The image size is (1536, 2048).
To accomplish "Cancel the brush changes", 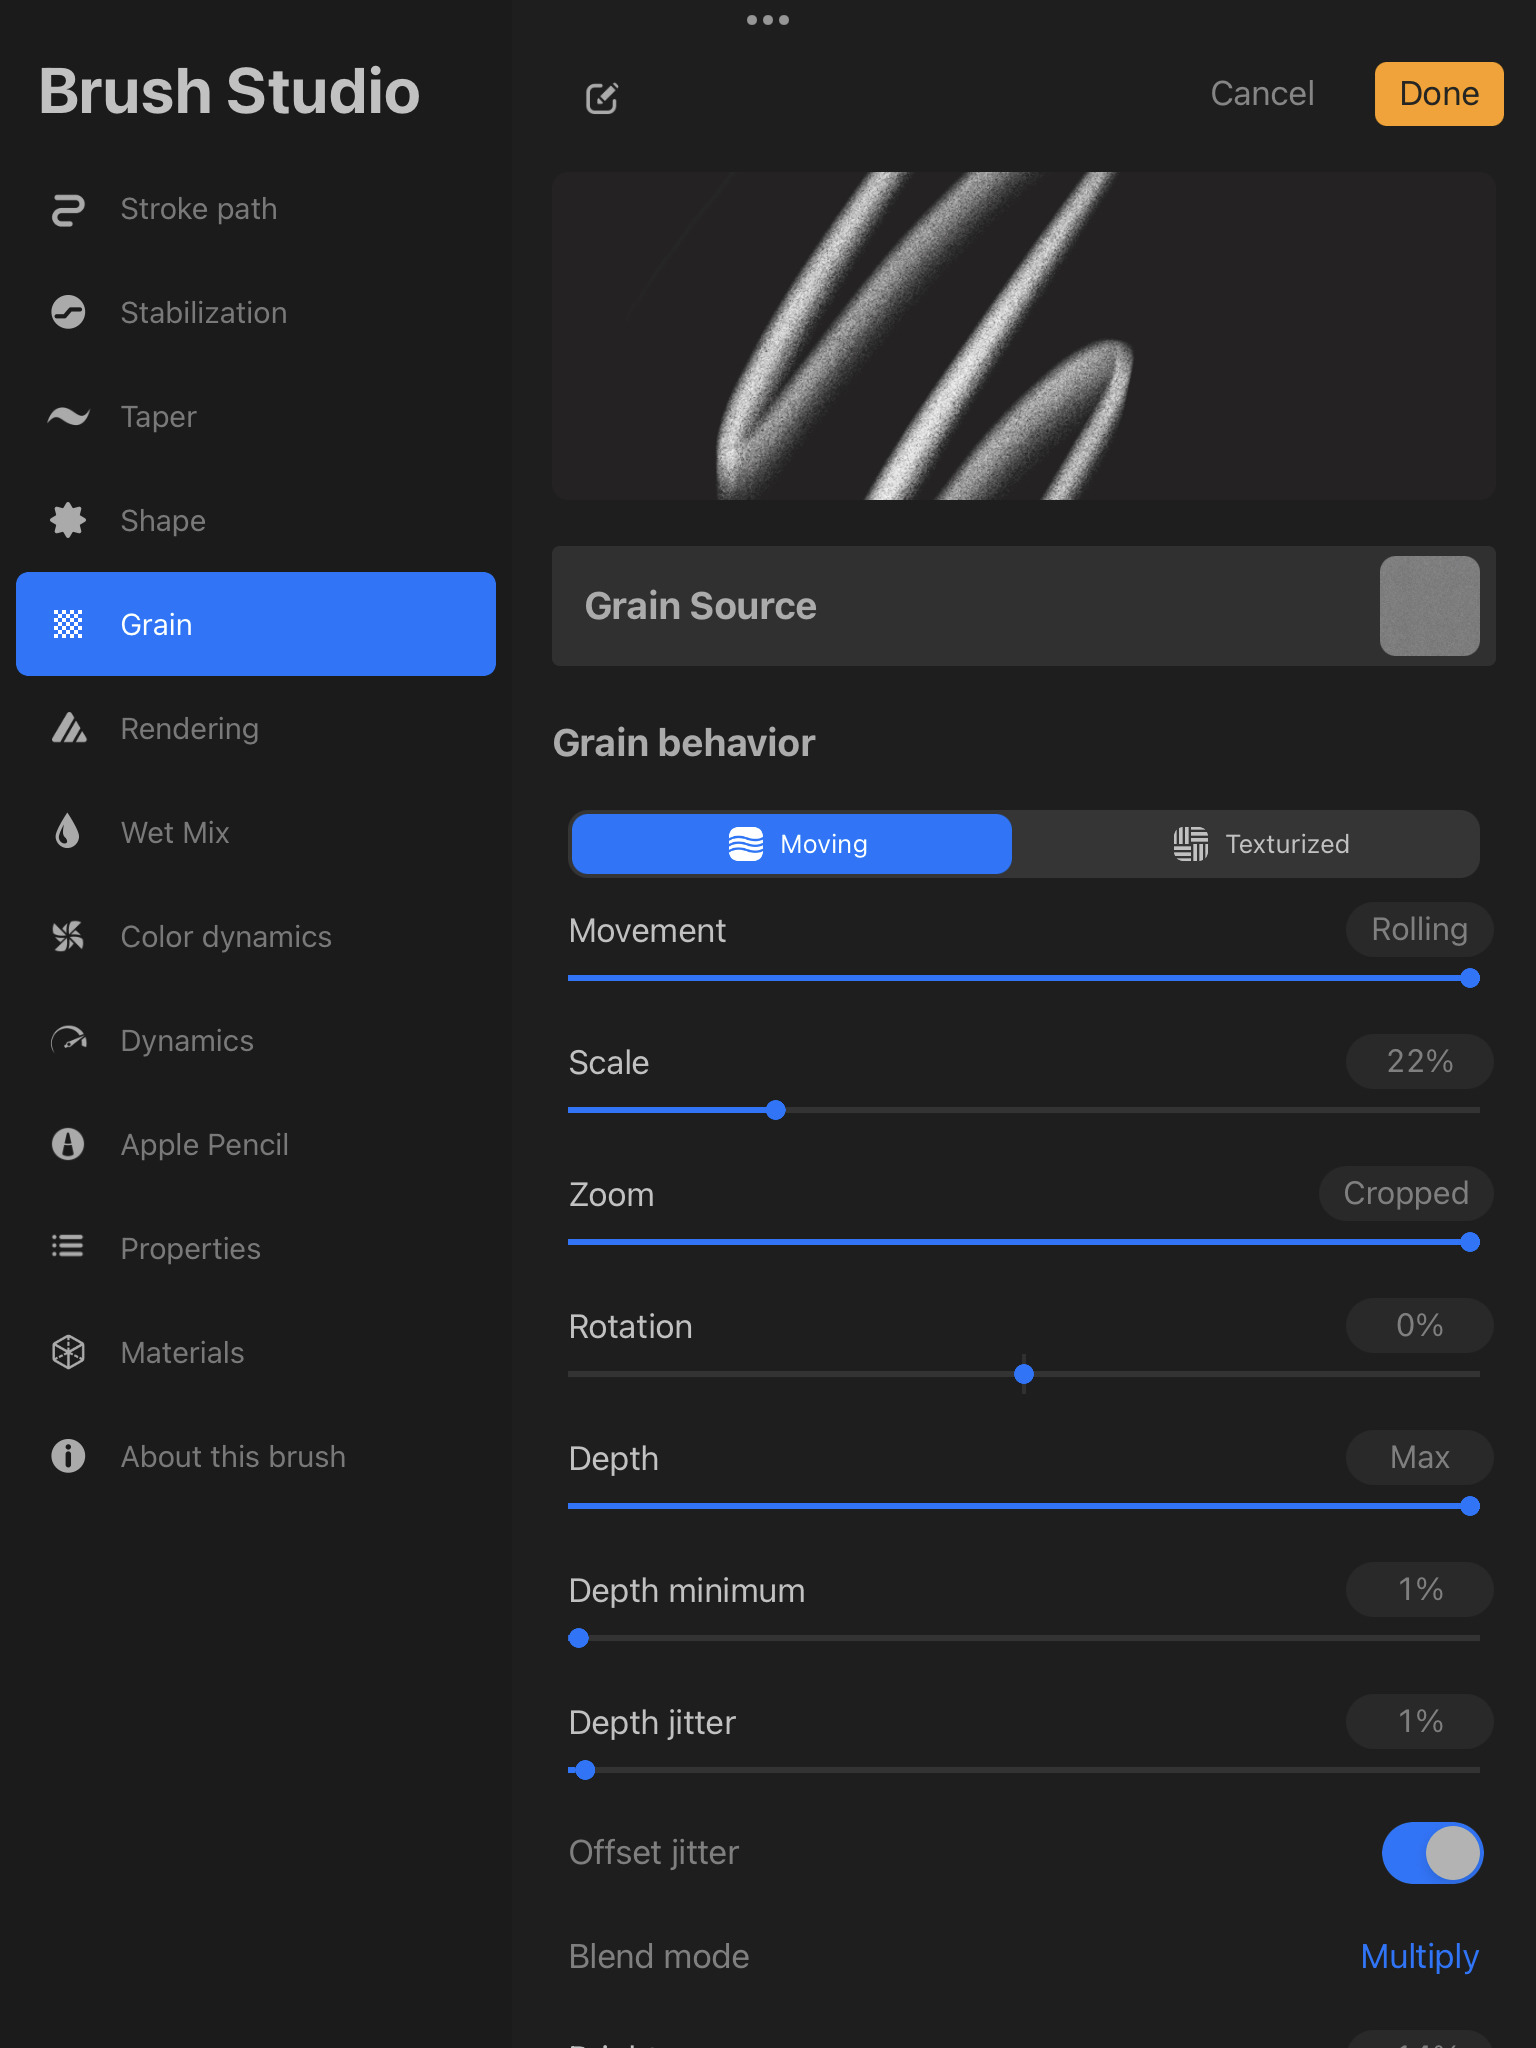I will tap(1262, 94).
